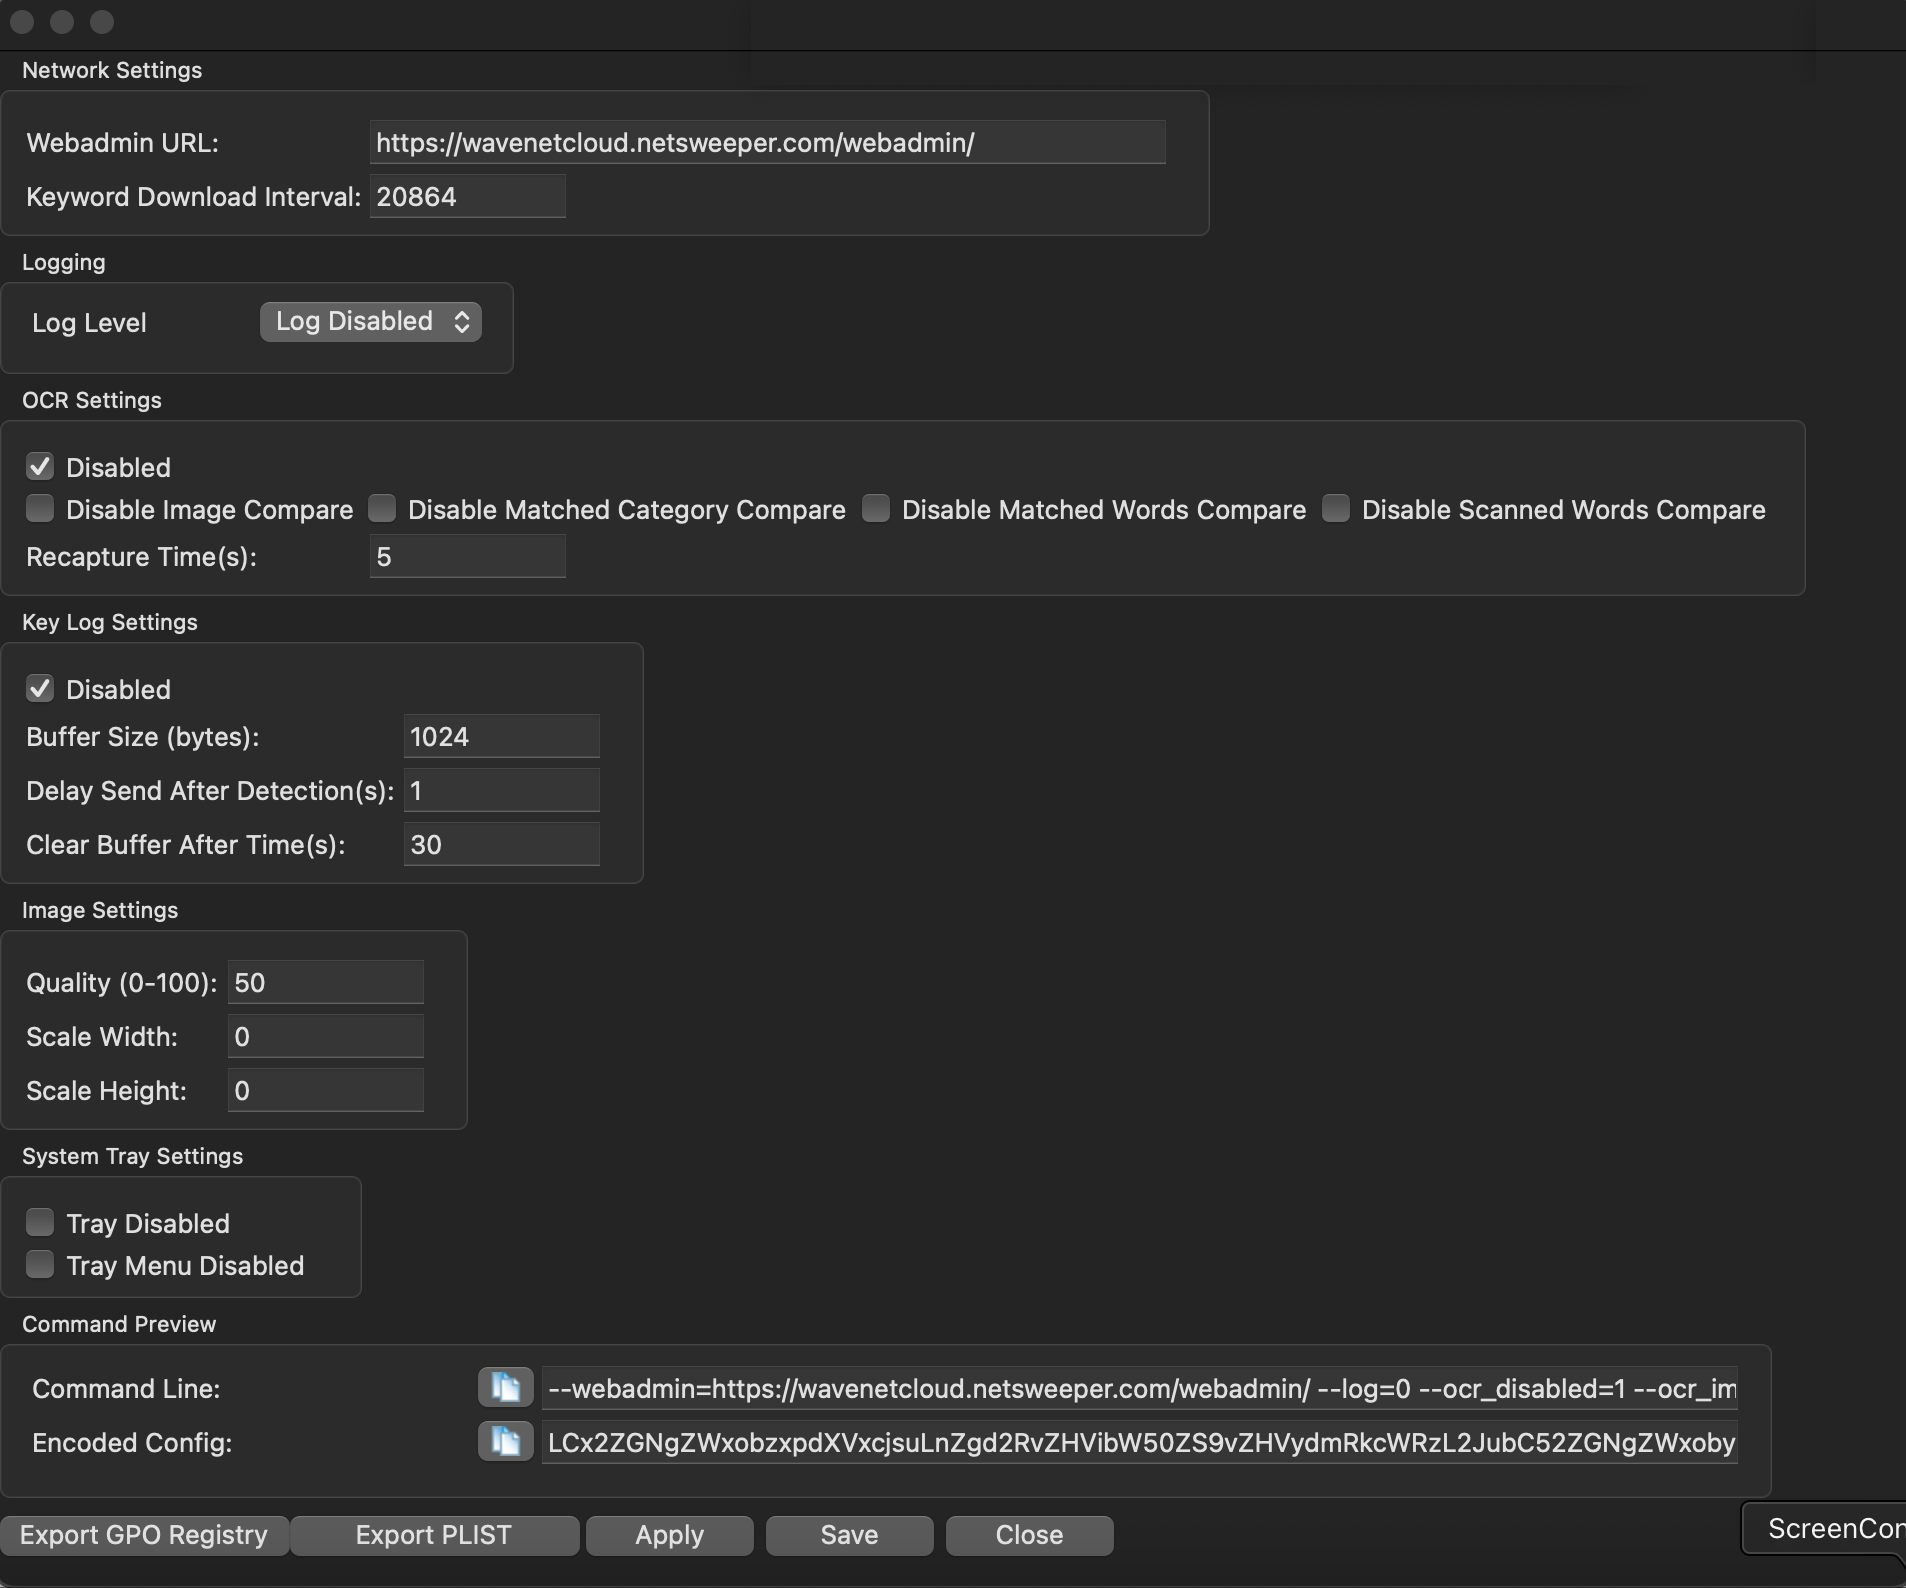Focus the Webadmin URL field
Viewport: 1906px width, 1588px height.
point(766,143)
